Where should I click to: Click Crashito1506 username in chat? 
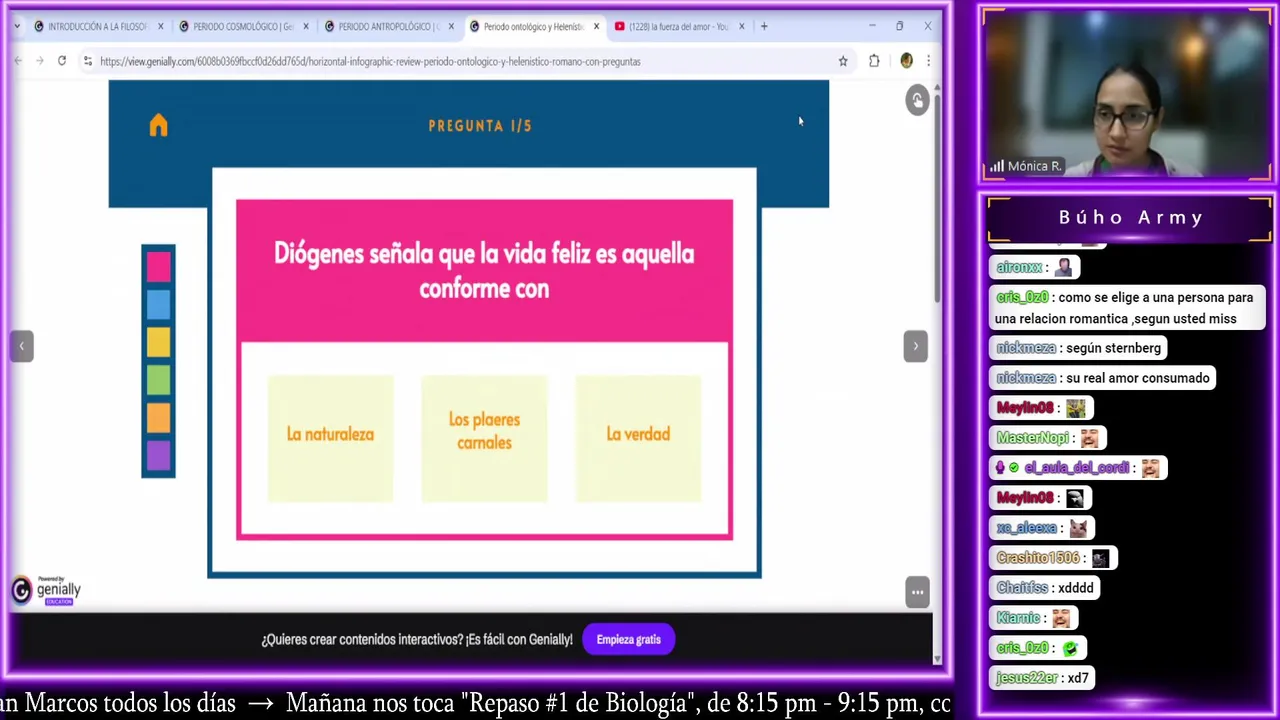coord(1038,558)
